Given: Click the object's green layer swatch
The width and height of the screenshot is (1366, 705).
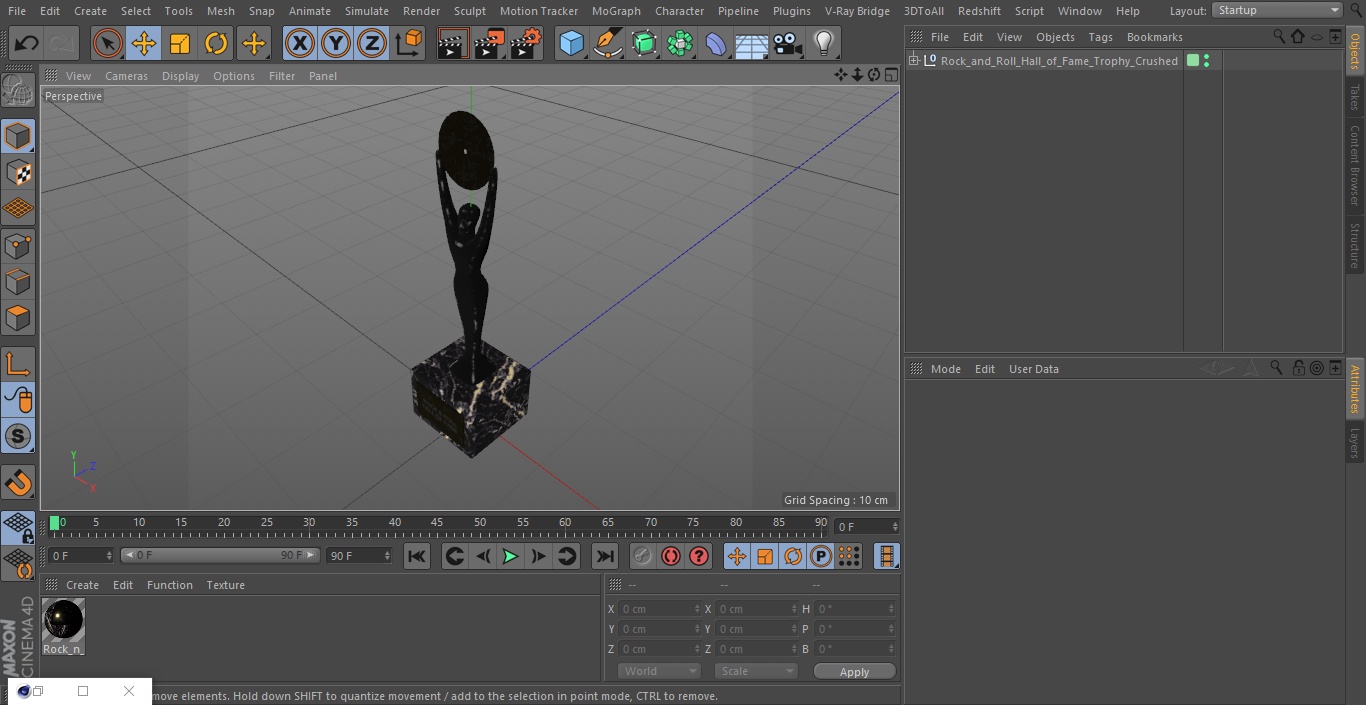Looking at the screenshot, I should (1192, 61).
